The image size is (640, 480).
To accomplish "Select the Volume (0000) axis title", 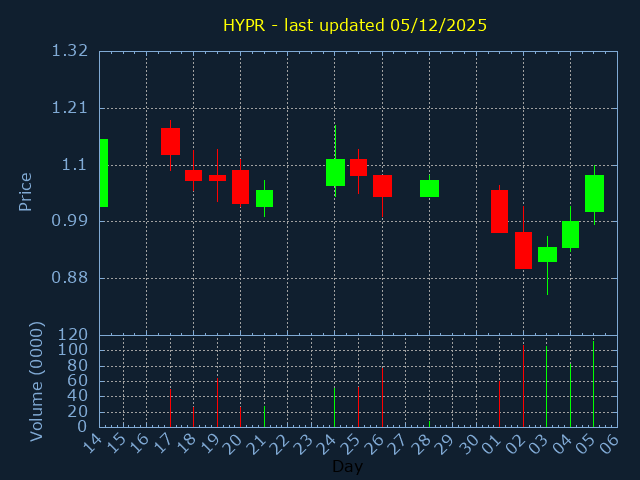I will coord(37,381).
